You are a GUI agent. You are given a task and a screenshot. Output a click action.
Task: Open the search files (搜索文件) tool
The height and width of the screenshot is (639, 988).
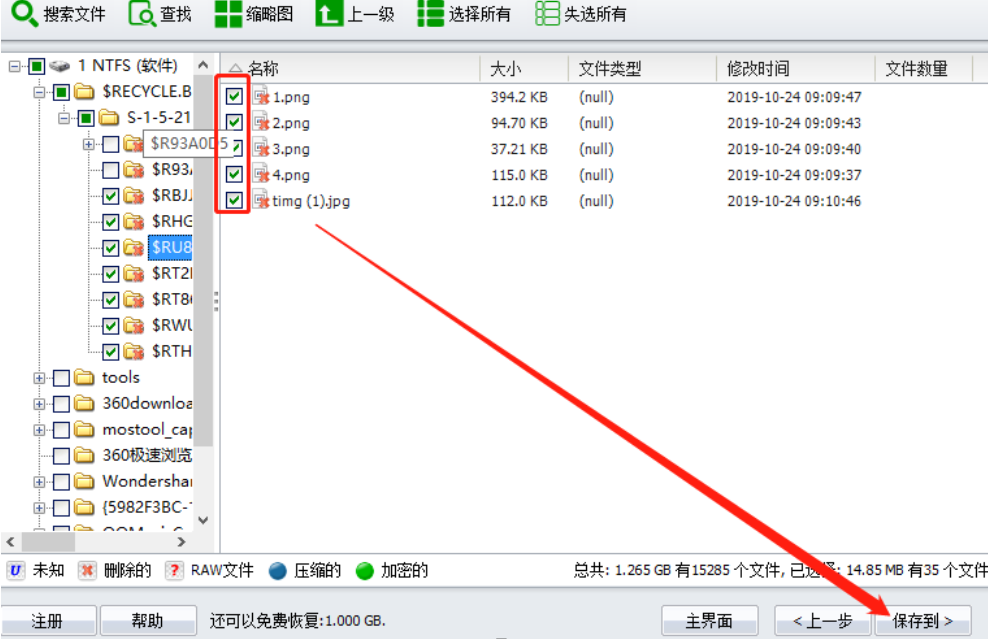click(58, 13)
